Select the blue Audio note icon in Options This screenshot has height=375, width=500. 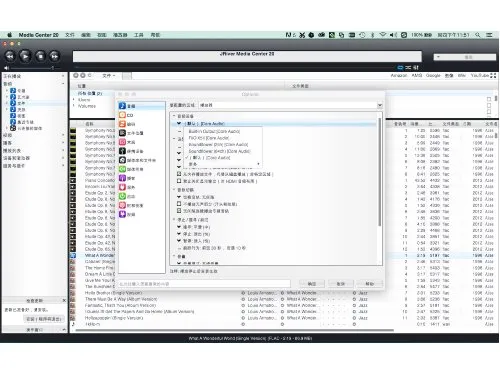tap(122, 106)
